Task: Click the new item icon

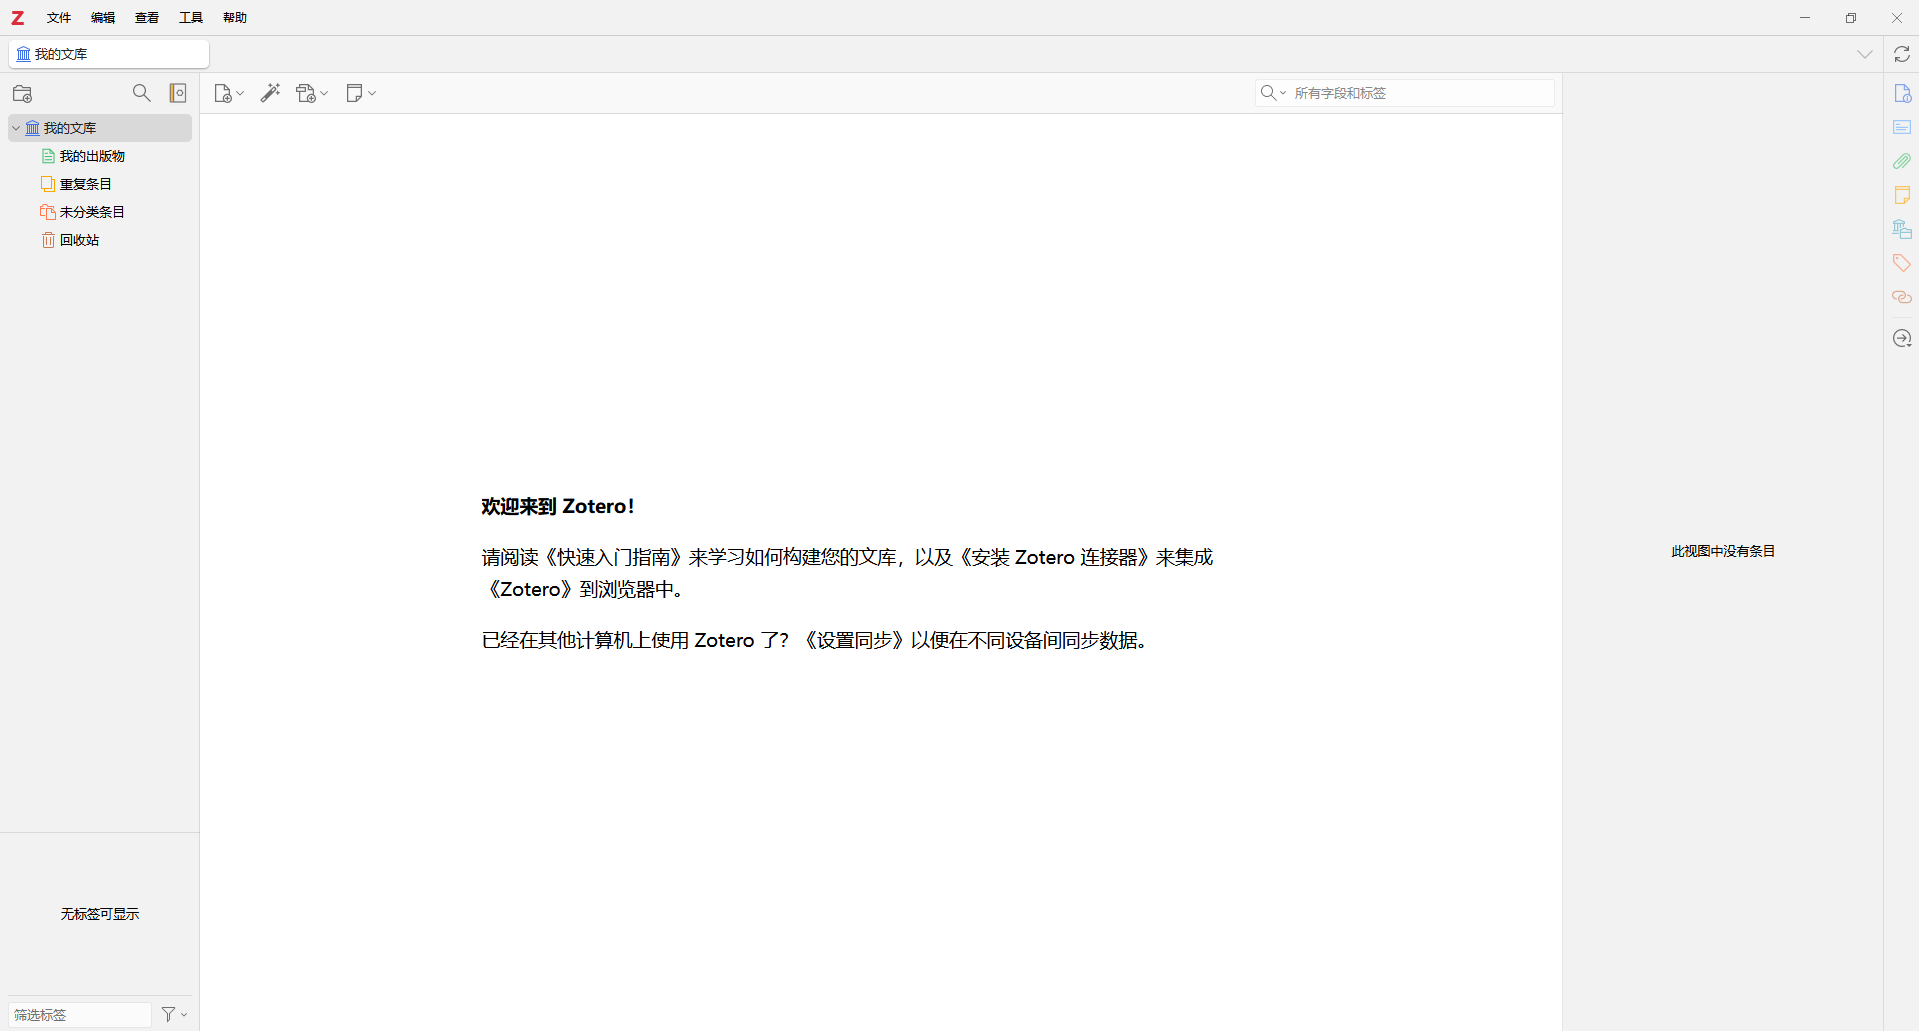Action: (x=223, y=93)
